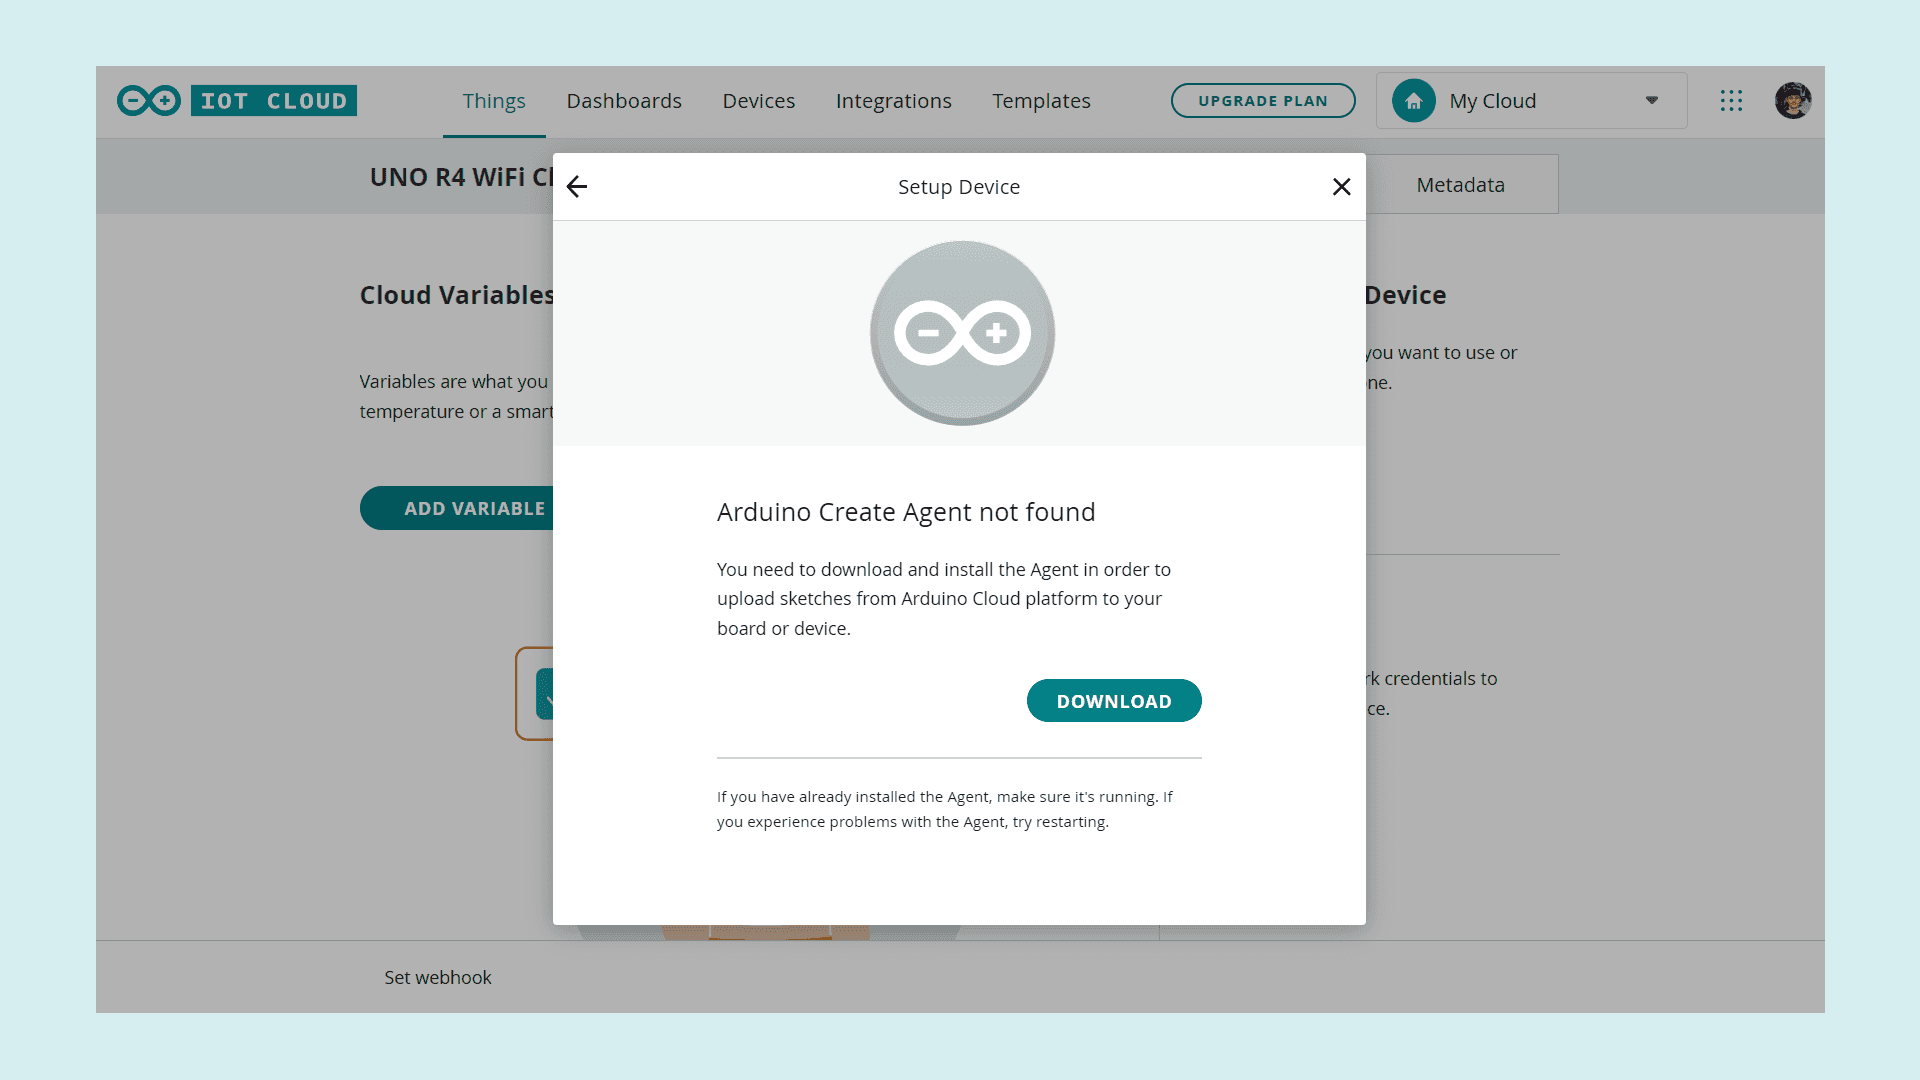Select the Integrations tab
Image resolution: width=1920 pixels, height=1080 pixels.
(x=893, y=101)
